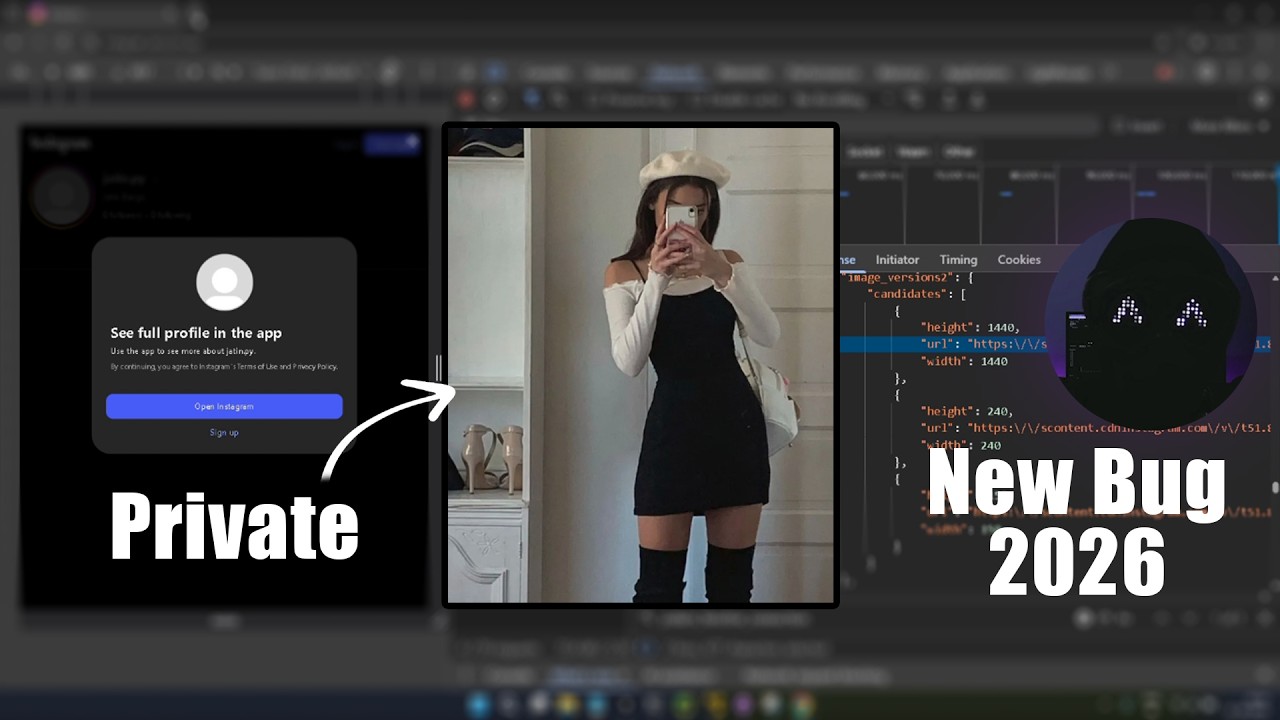The image size is (1280, 720).
Task: Select the "candidates": [ line
Action: tap(917, 294)
